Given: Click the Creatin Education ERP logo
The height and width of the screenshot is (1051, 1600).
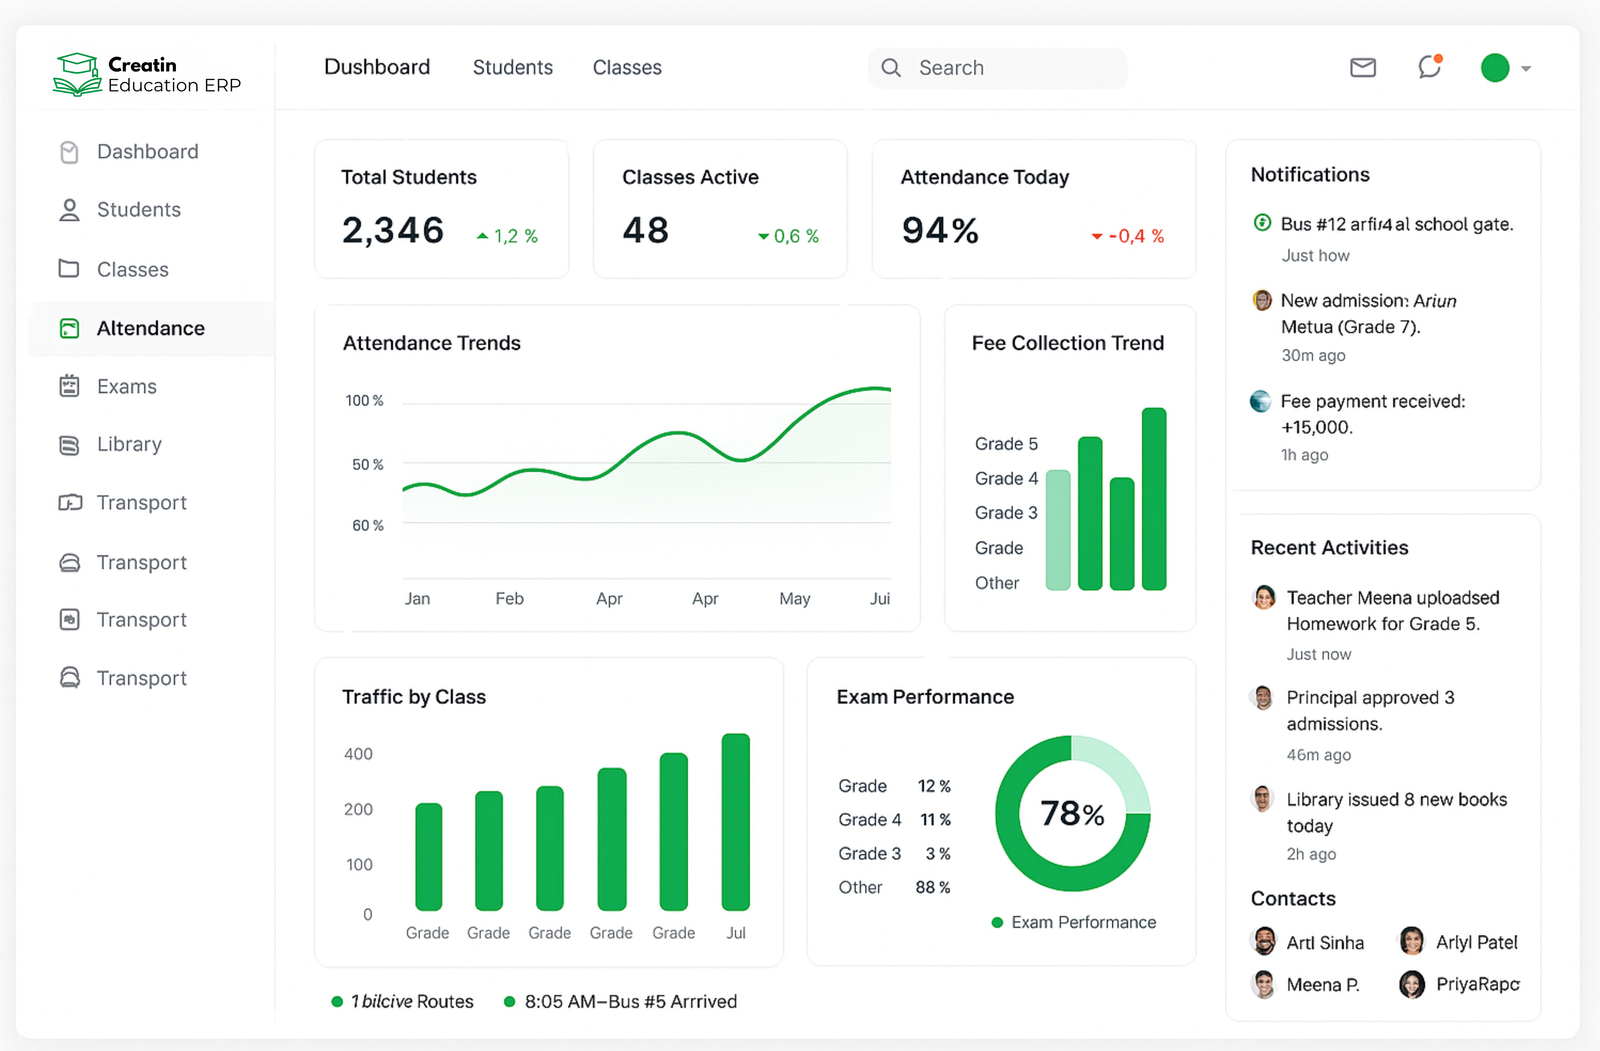Looking at the screenshot, I should [x=146, y=73].
